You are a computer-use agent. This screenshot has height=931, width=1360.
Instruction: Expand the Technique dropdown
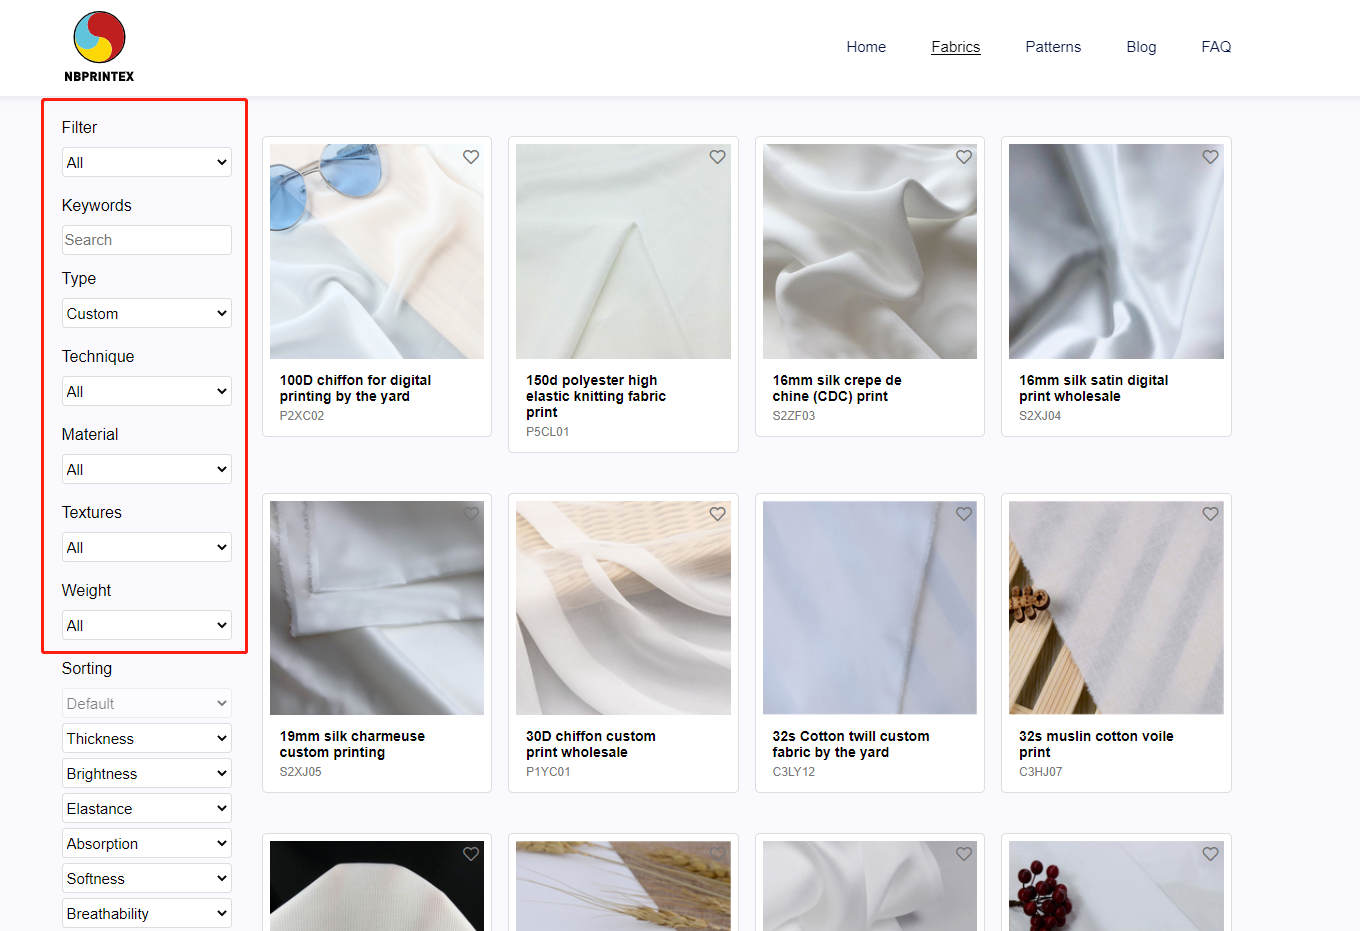[147, 391]
